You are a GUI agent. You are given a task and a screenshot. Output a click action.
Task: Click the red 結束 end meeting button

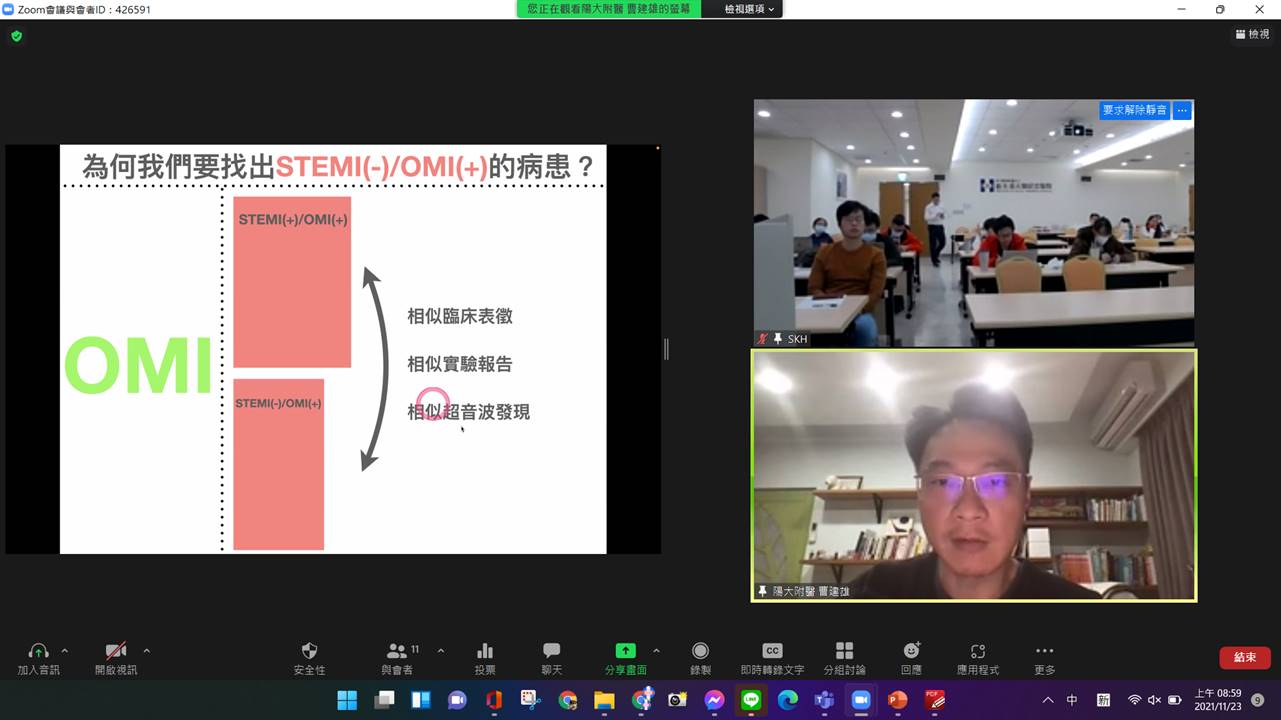(1243, 657)
